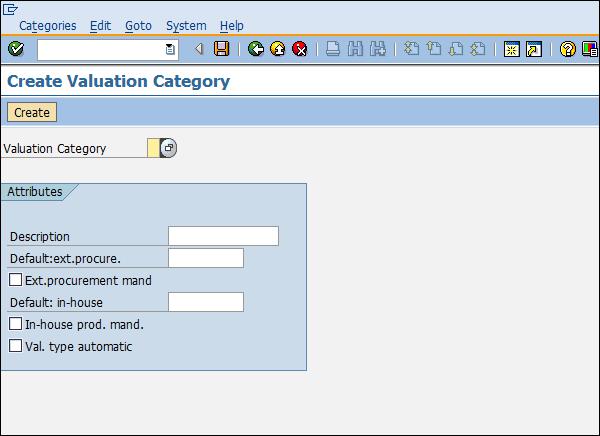Collapse command field with left arrow
Image resolution: width=600 pixels, height=436 pixels.
[199, 49]
